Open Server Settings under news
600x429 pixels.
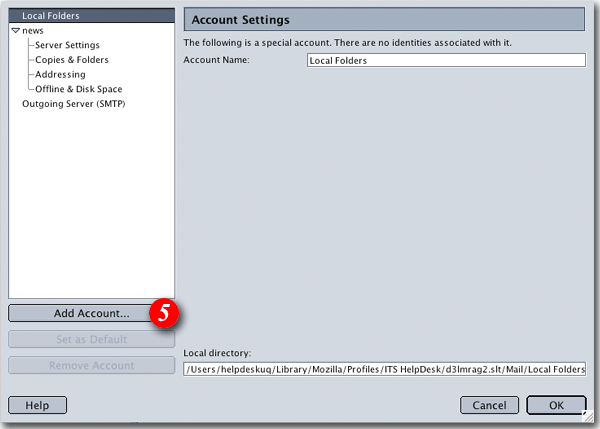coord(67,45)
